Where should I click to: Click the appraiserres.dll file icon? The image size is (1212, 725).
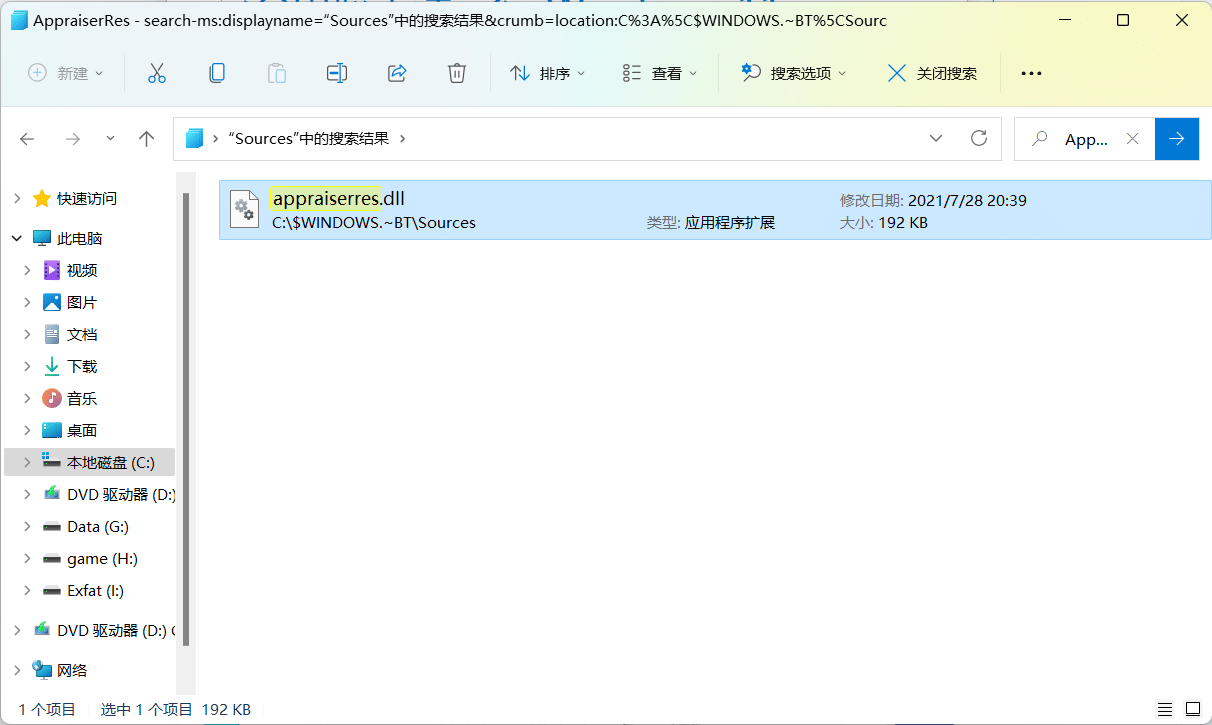coord(245,208)
